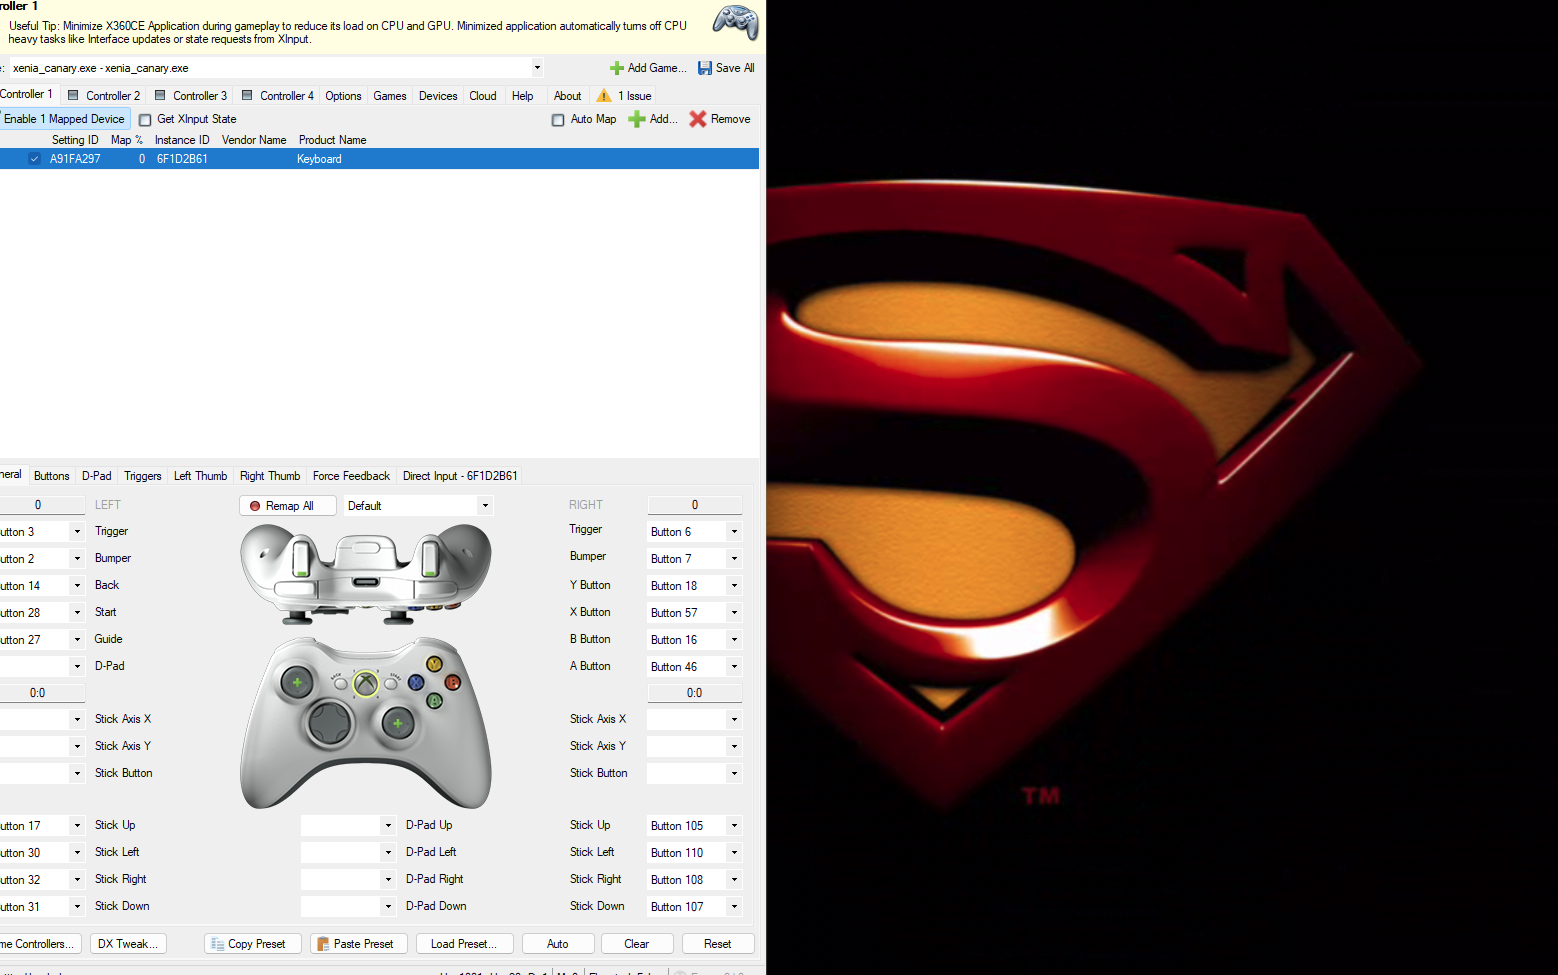Click the green A button on controller image
The height and width of the screenshot is (975, 1558).
coord(434,701)
